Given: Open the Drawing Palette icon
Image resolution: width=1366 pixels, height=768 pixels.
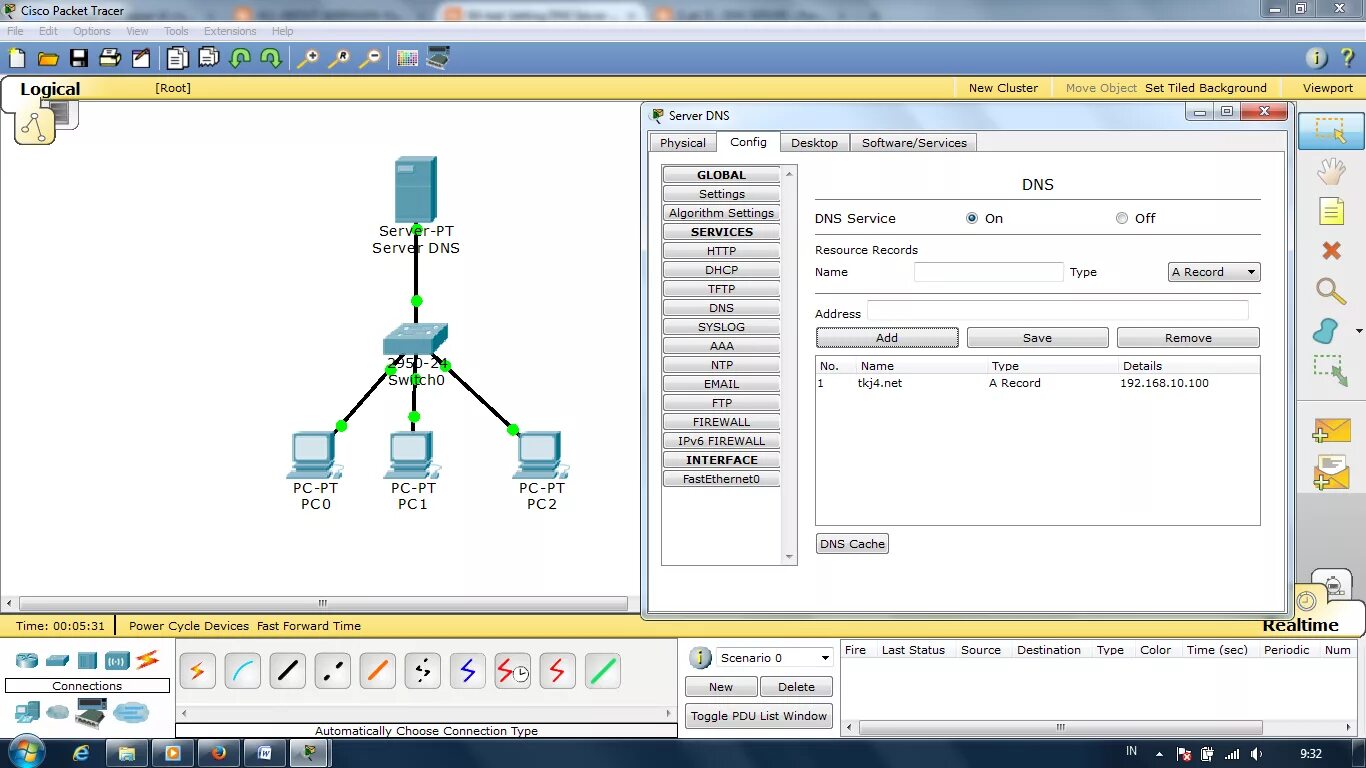Looking at the screenshot, I should tap(407, 58).
